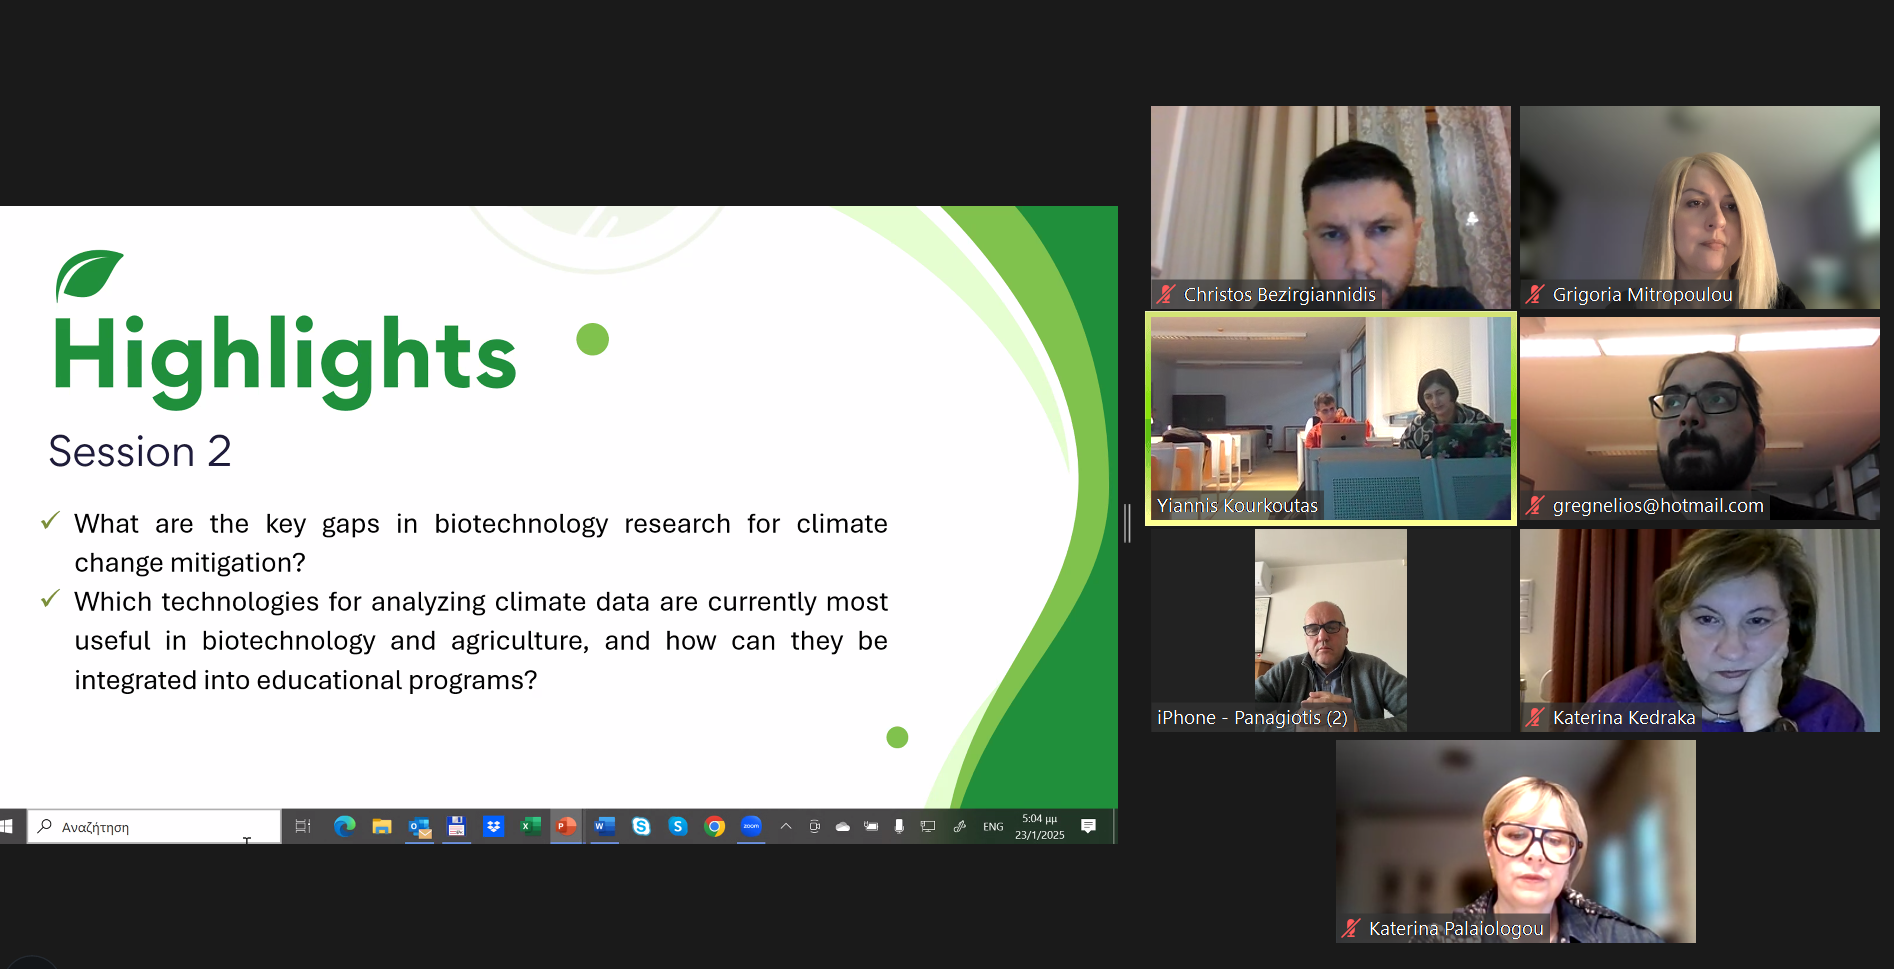Select iPhone - Panagiotis (2) video tile
This screenshot has height=969, width=1894.
1331,630
